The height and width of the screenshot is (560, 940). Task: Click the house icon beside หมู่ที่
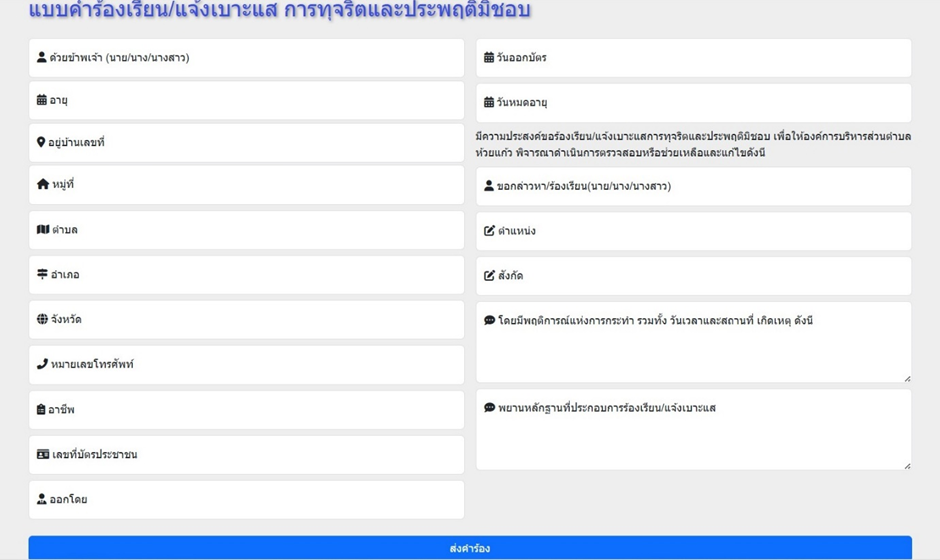click(43, 184)
